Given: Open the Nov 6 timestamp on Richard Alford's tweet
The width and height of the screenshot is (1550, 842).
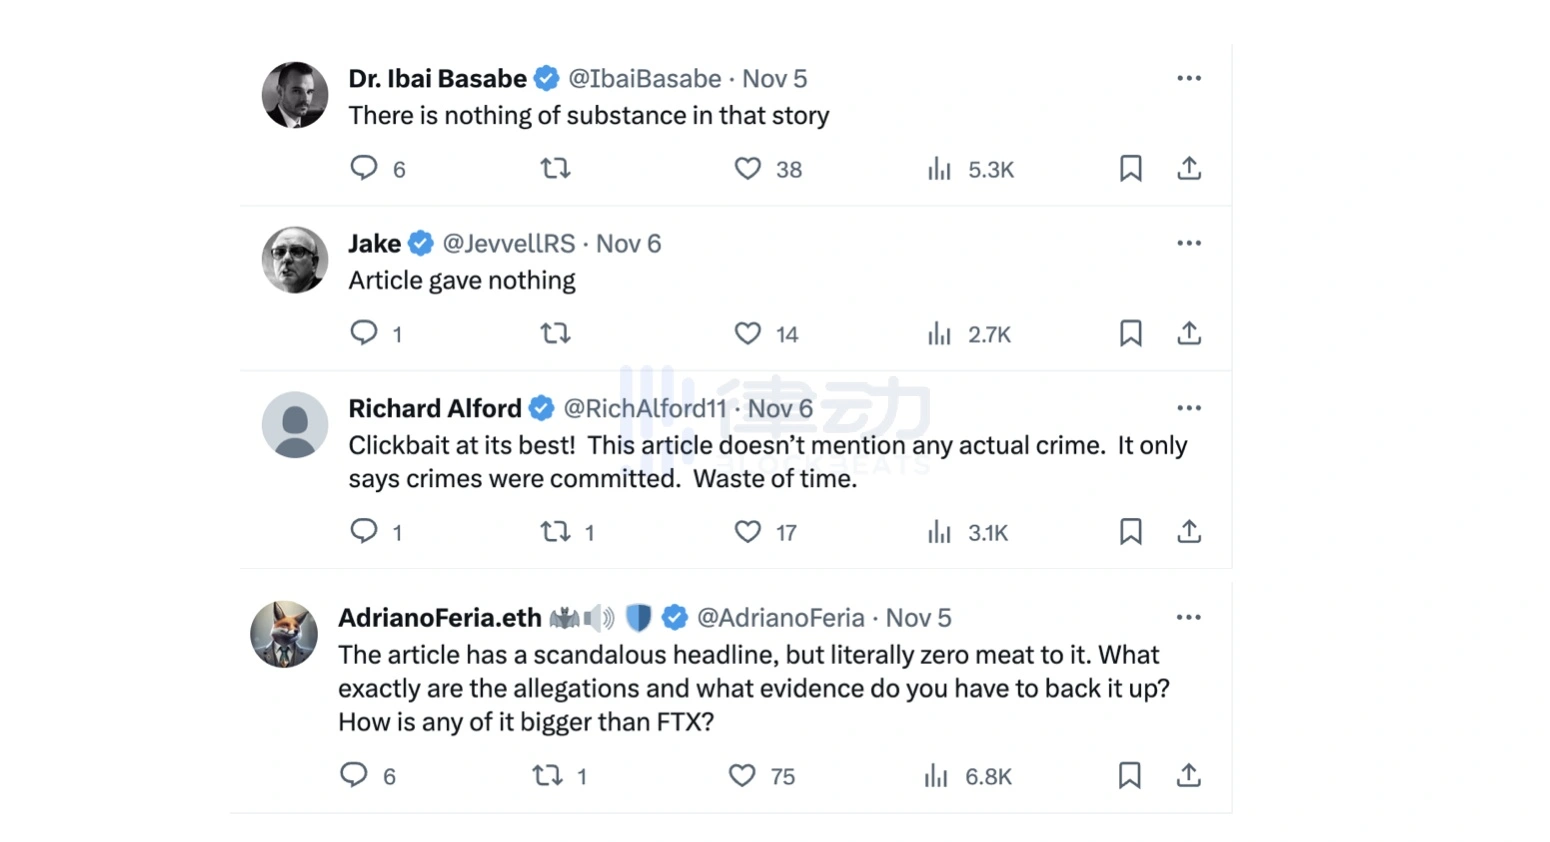Looking at the screenshot, I should 780,408.
